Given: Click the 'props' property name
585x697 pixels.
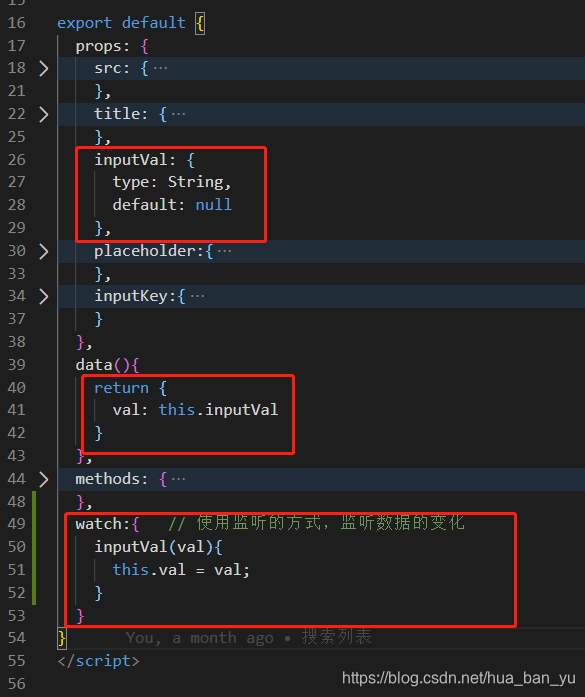Looking at the screenshot, I should tap(98, 47).
